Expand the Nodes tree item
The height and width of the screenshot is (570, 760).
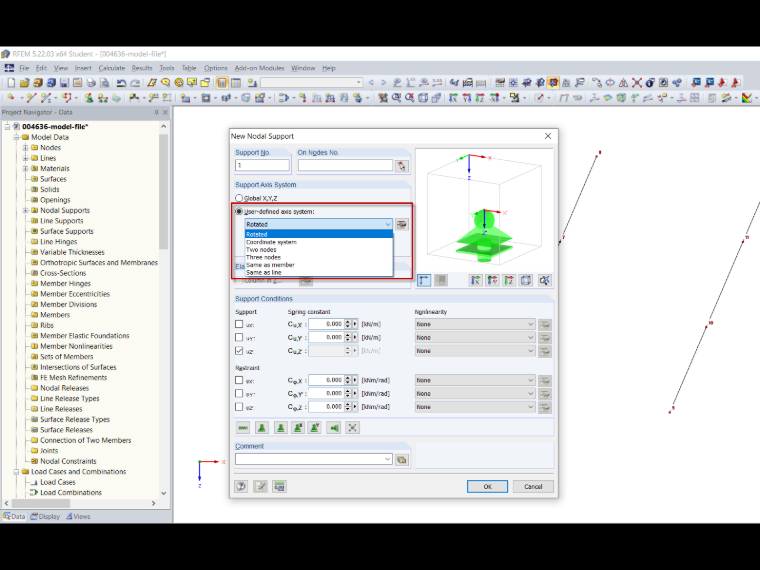click(x=25, y=147)
